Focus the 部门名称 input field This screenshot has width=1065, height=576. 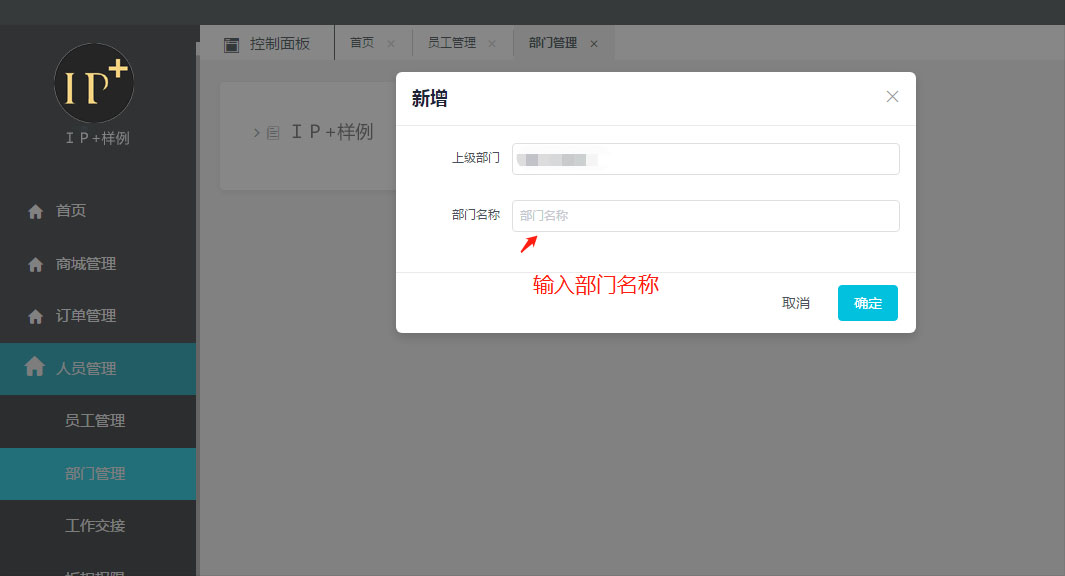click(705, 216)
